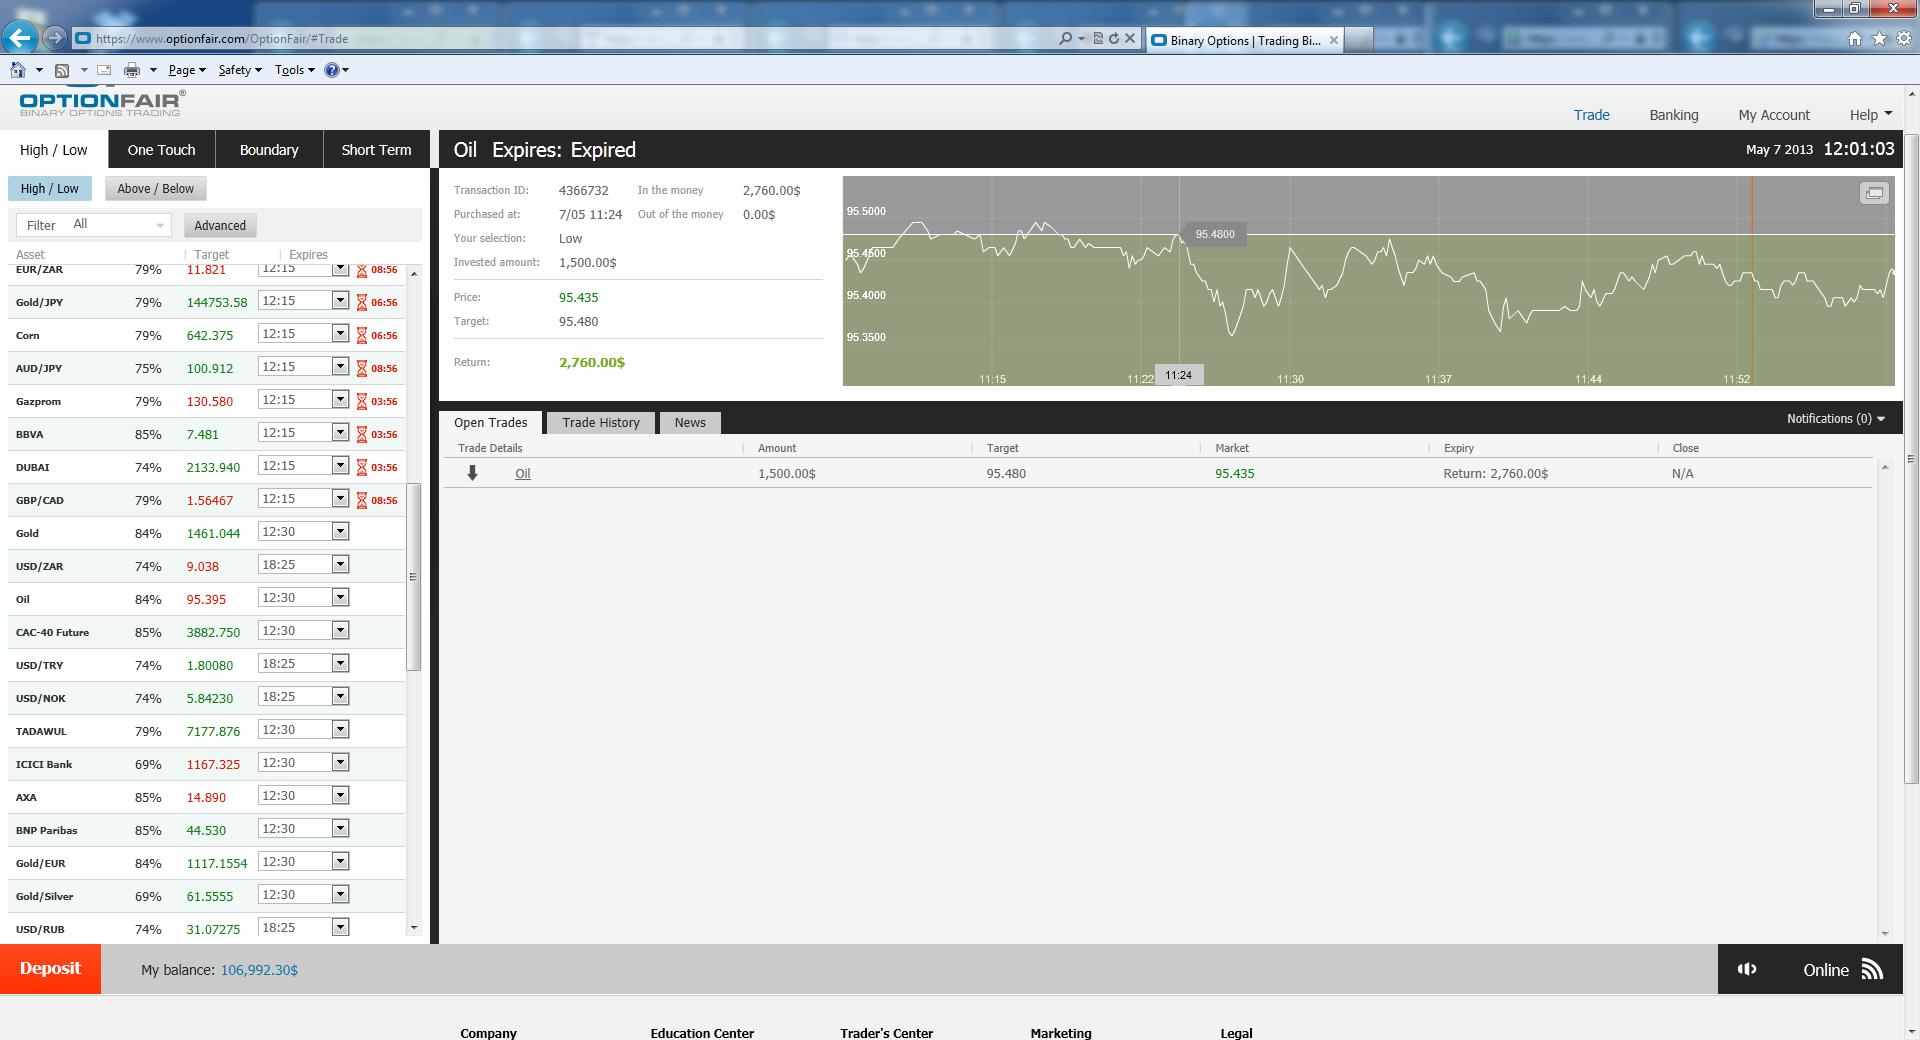The image size is (1920, 1040).
Task: Open the Advanced filter options
Action: (x=219, y=225)
